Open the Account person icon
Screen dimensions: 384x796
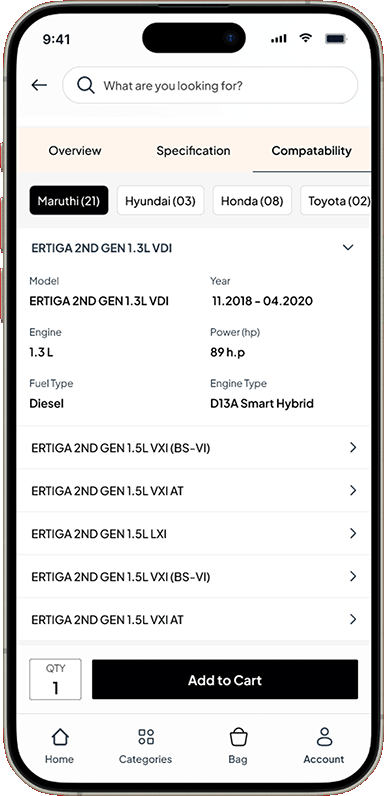point(324,737)
